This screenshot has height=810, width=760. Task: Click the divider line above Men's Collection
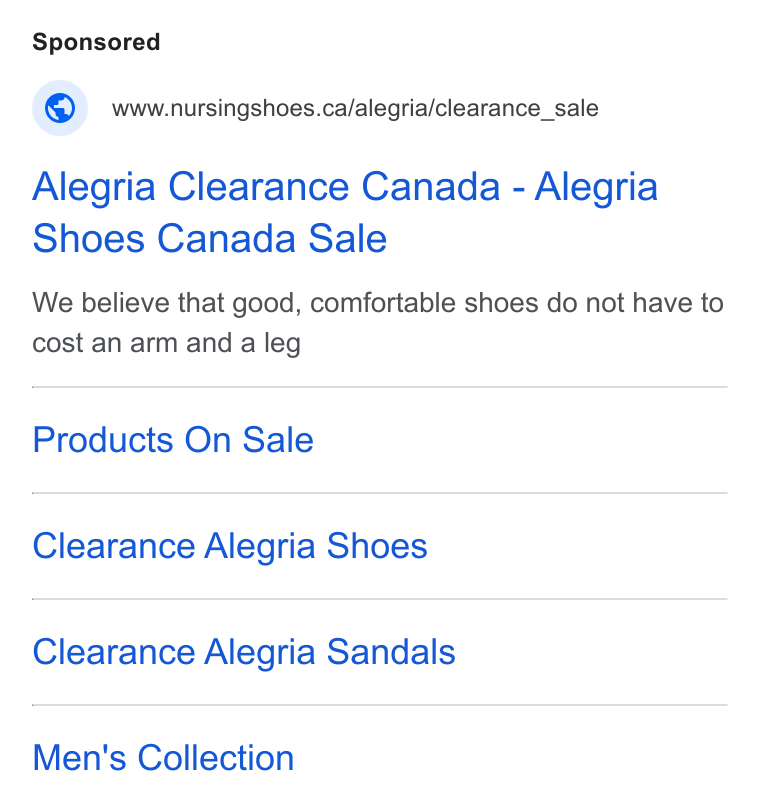pyautogui.click(x=380, y=705)
